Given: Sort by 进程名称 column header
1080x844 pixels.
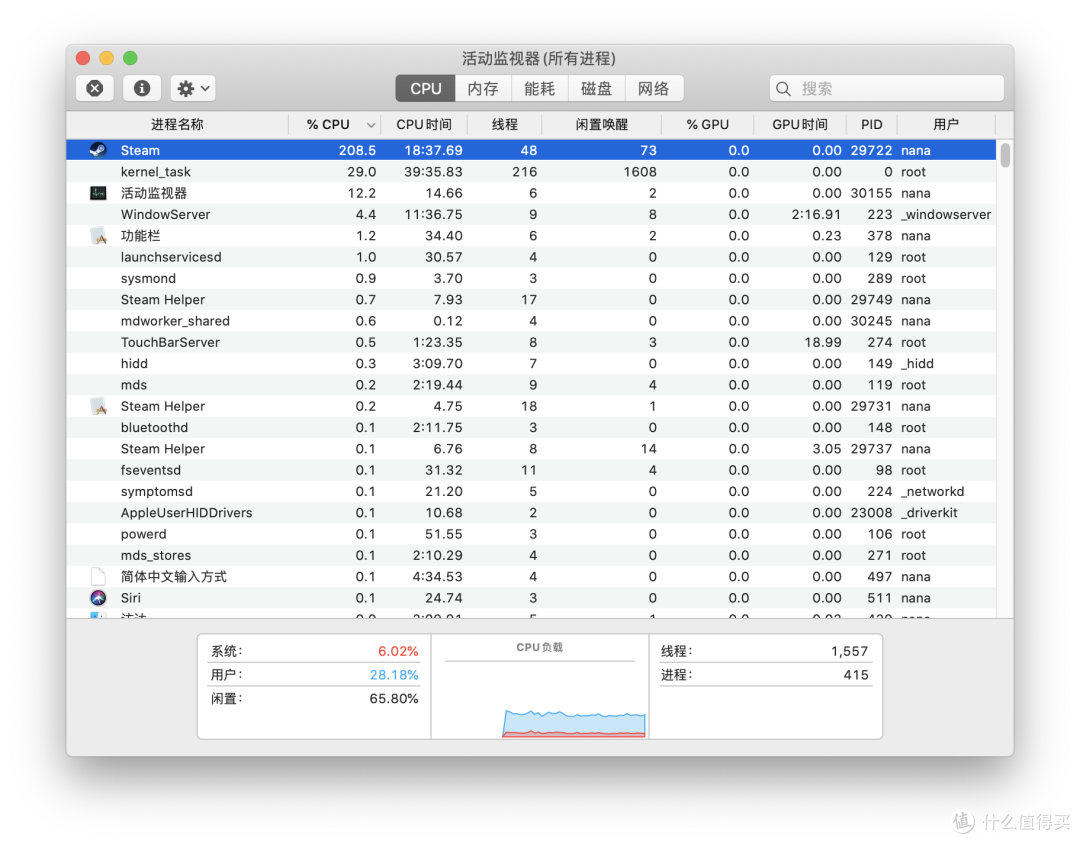Looking at the screenshot, I should tap(177, 124).
